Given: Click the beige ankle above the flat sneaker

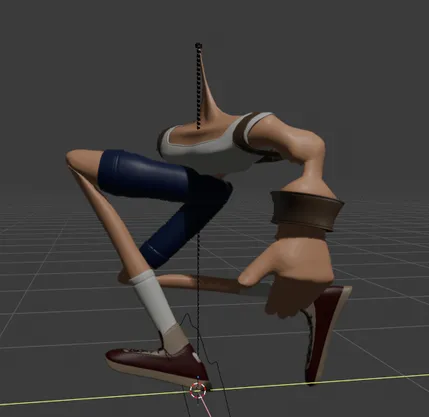Looking at the screenshot, I should pos(174,339).
